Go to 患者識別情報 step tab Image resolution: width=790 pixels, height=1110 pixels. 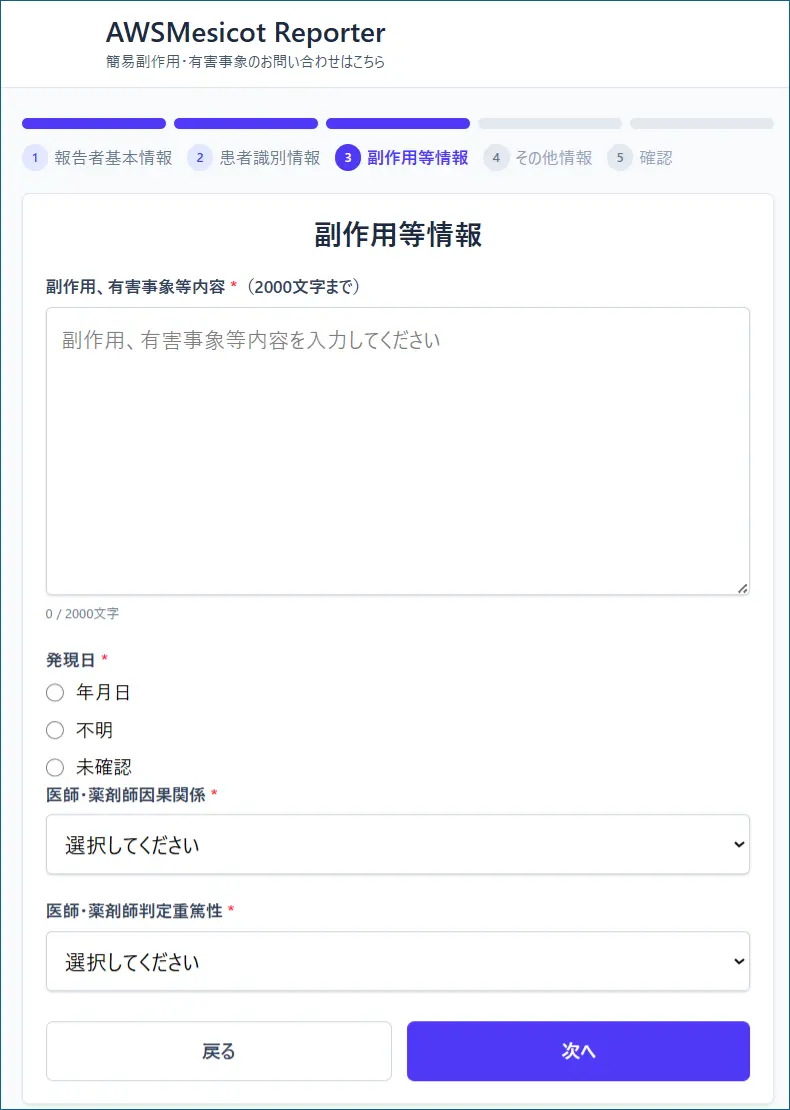point(270,158)
